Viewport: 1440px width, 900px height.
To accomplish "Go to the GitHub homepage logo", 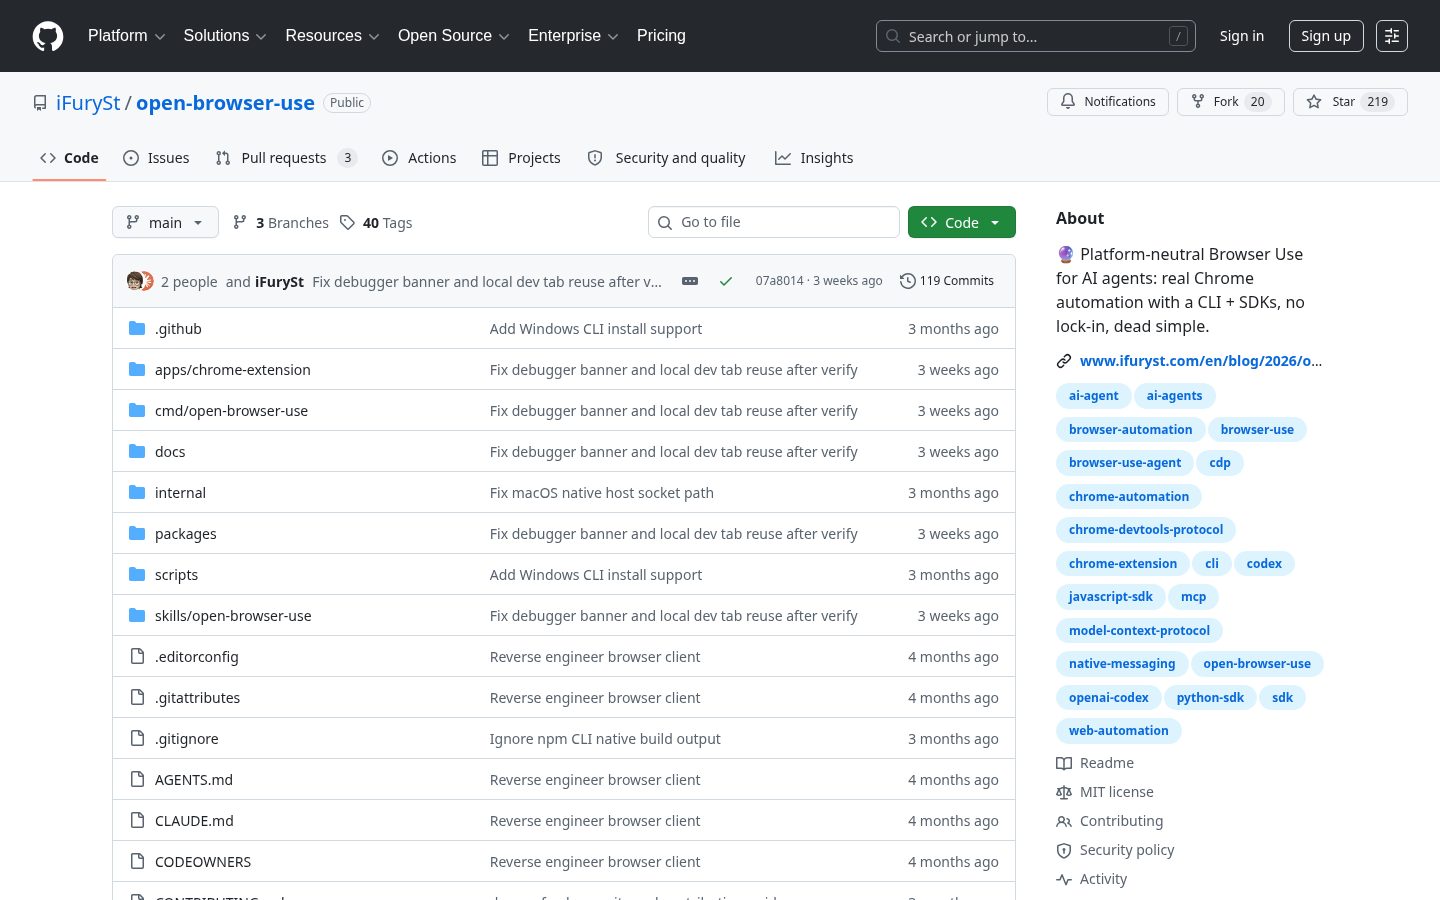I will pyautogui.click(x=48, y=36).
